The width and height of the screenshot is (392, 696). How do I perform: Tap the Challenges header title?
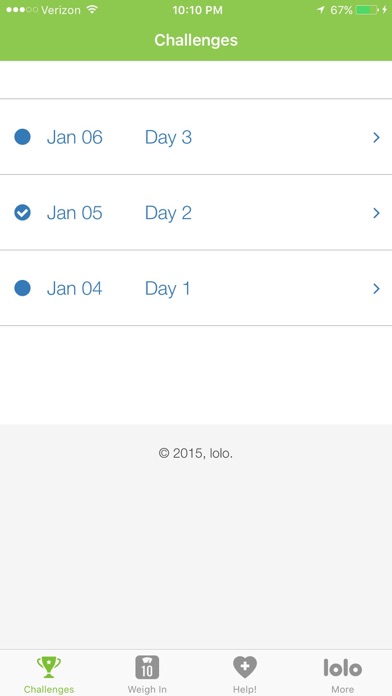[x=196, y=40]
